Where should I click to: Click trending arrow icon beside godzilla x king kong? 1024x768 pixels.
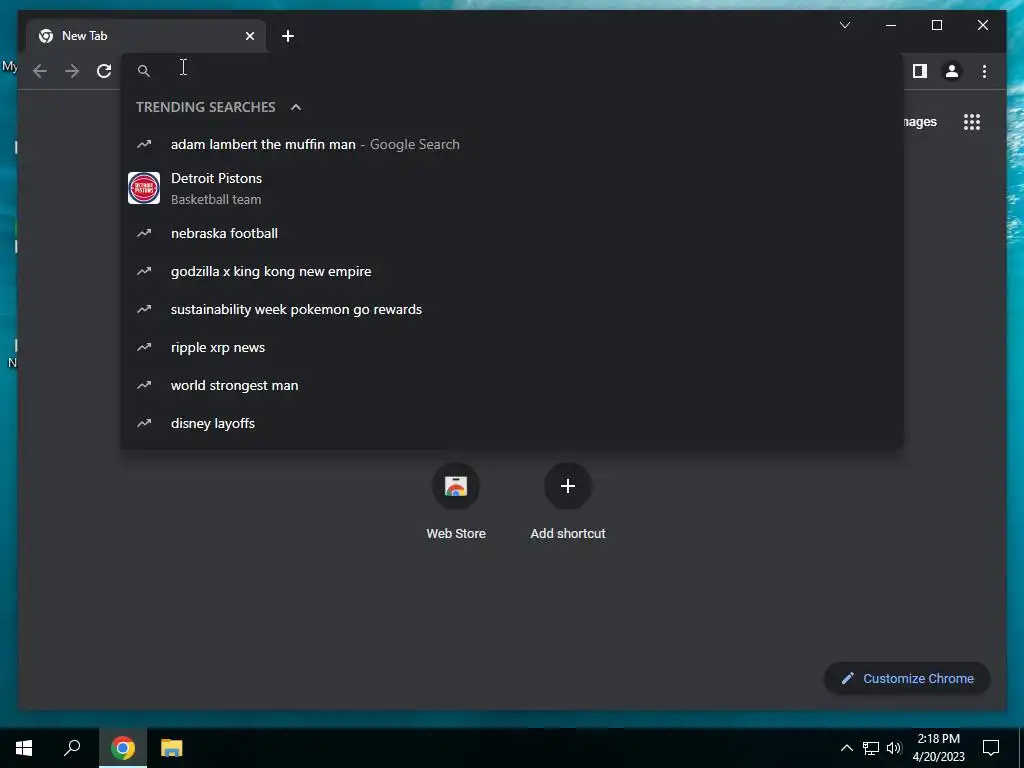pyautogui.click(x=144, y=271)
